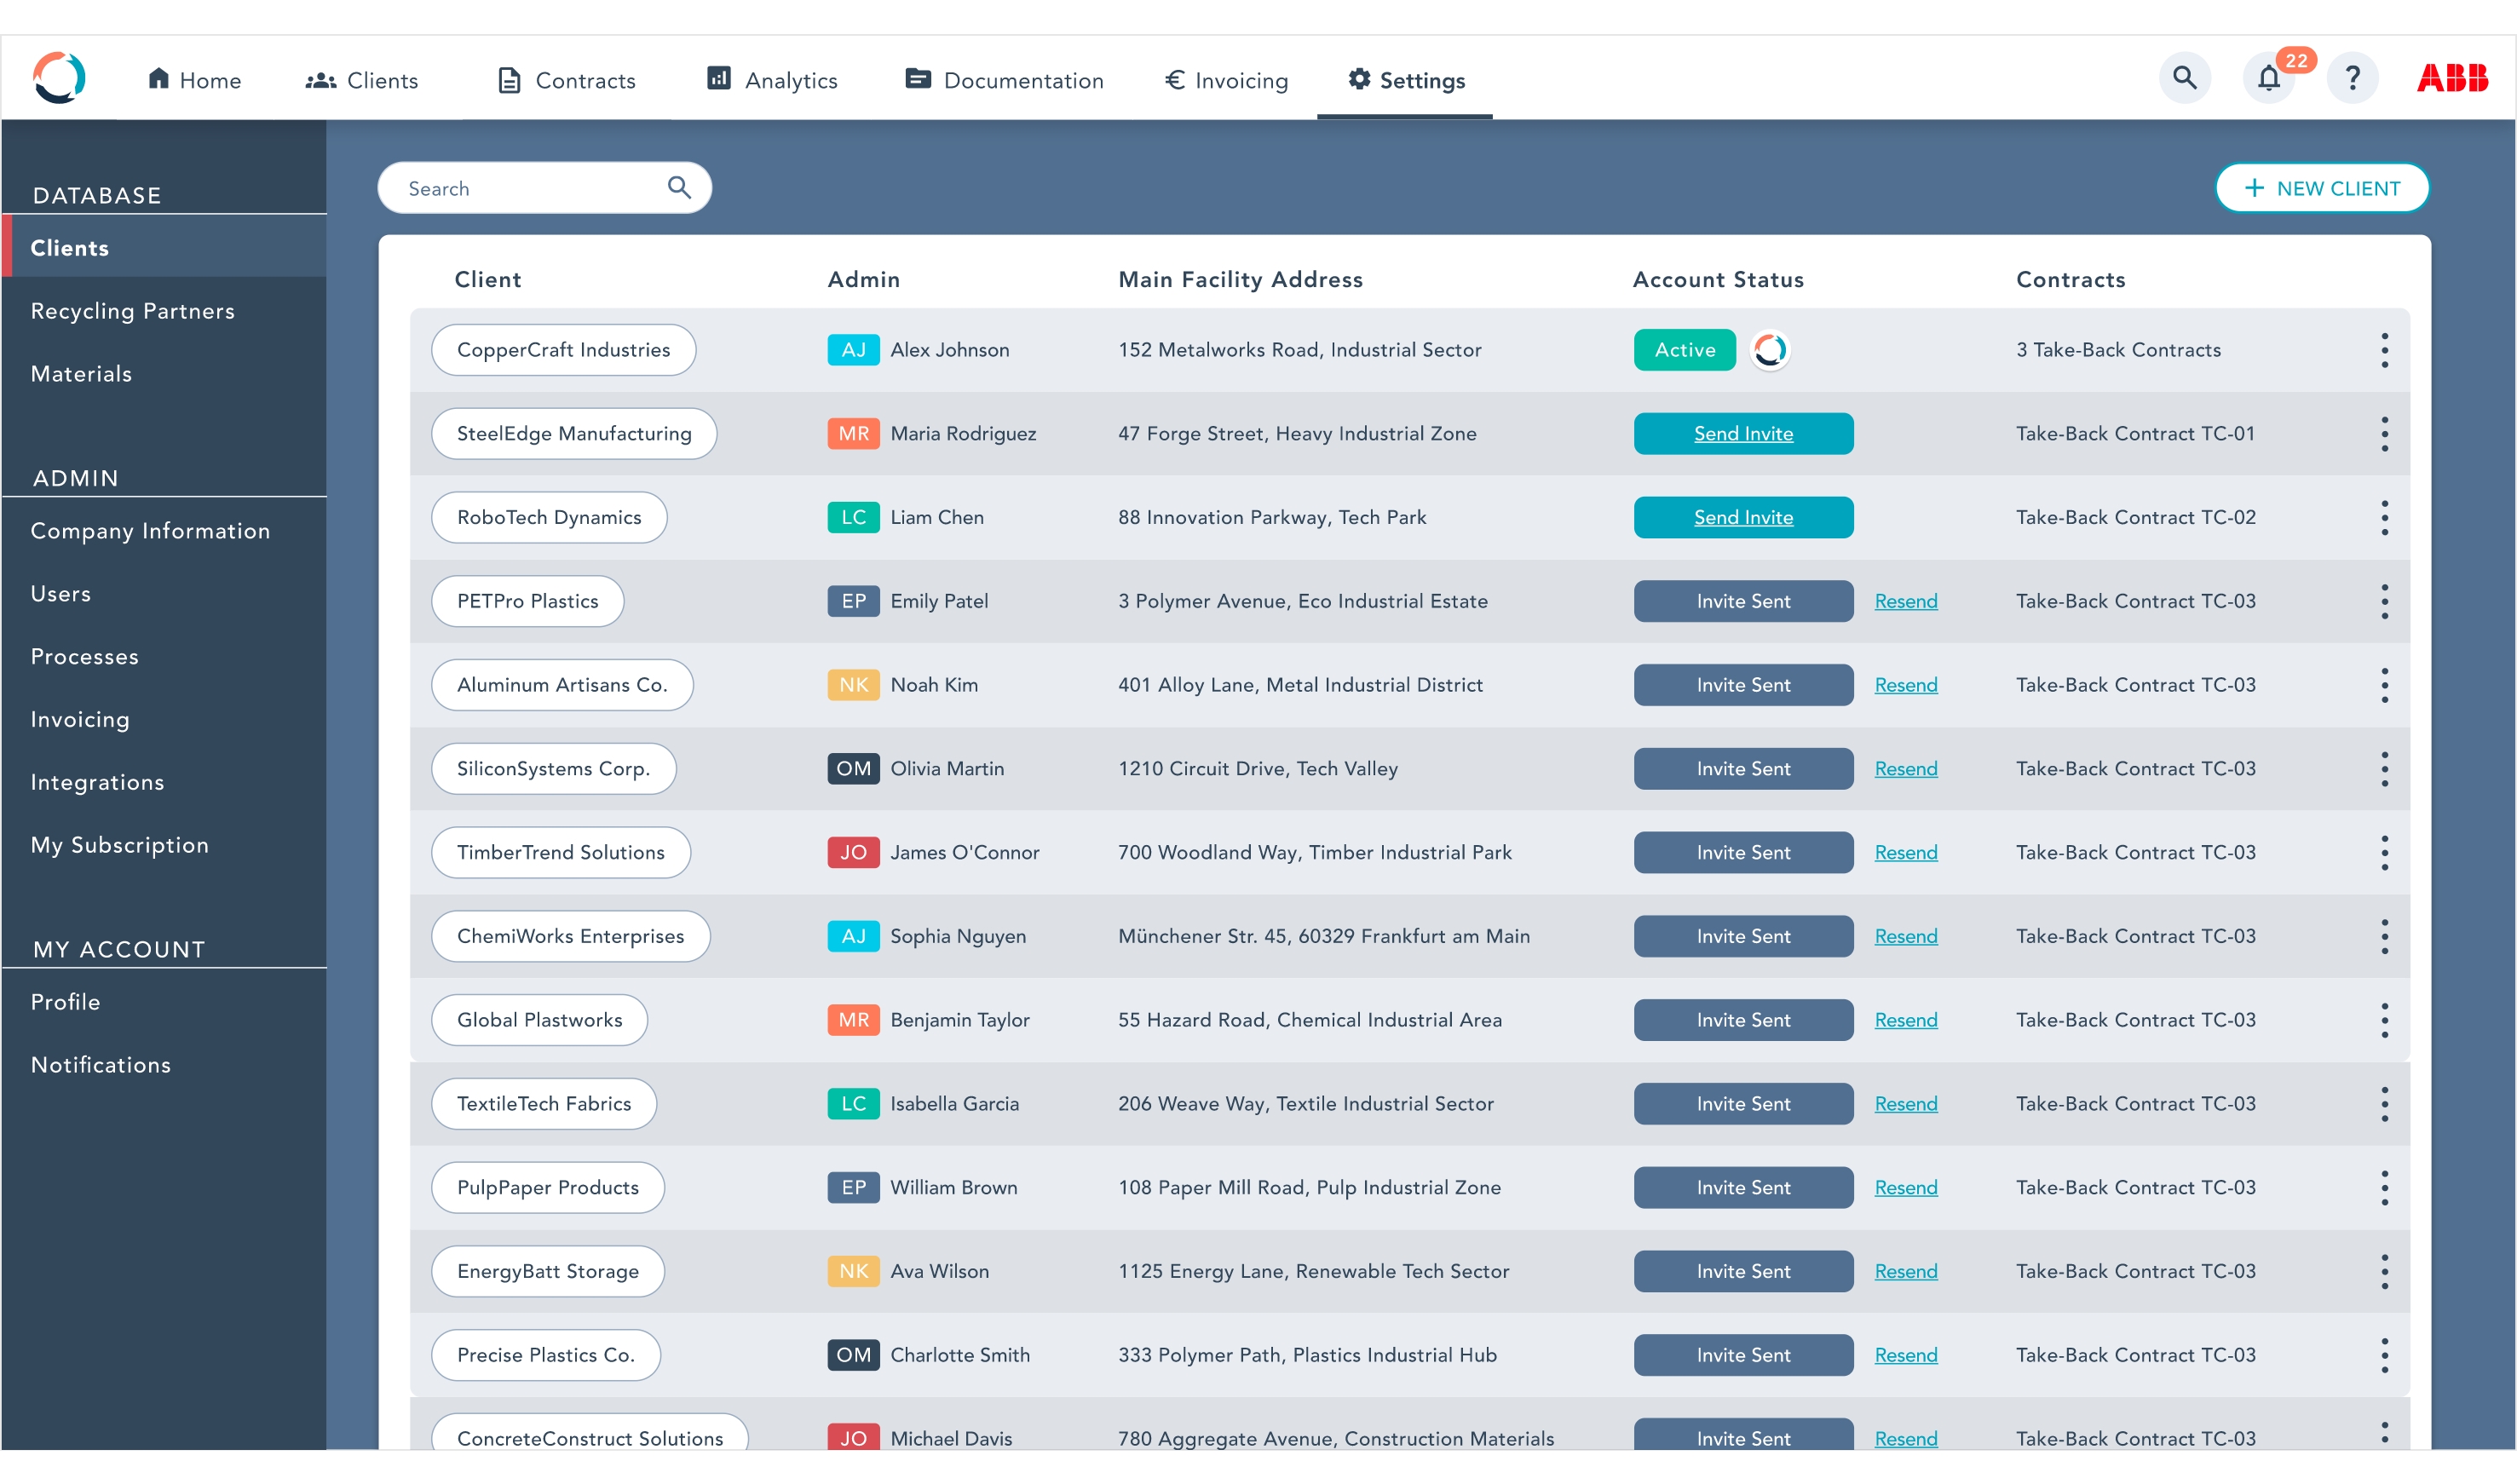Viewport: 2517px width, 1484px height.
Task: Click the circular logo icon next to Active status
Action: (1769, 350)
